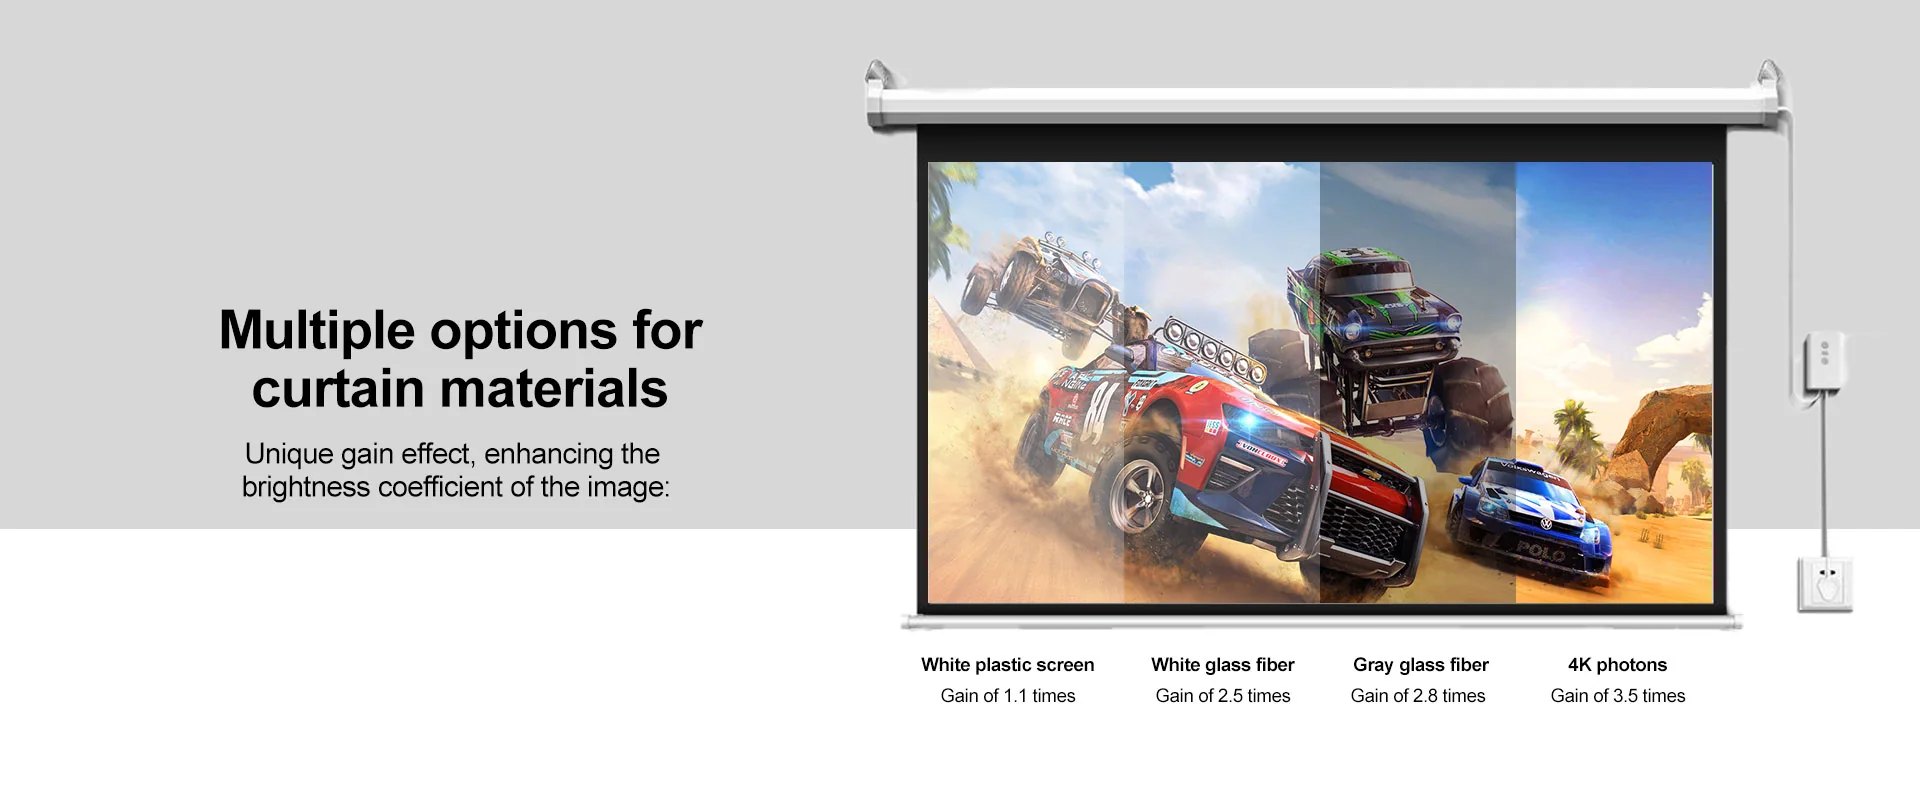Viewport: 1920px width, 800px height.
Task: Click the 'White glass fiber' label
Action: click(x=1223, y=665)
